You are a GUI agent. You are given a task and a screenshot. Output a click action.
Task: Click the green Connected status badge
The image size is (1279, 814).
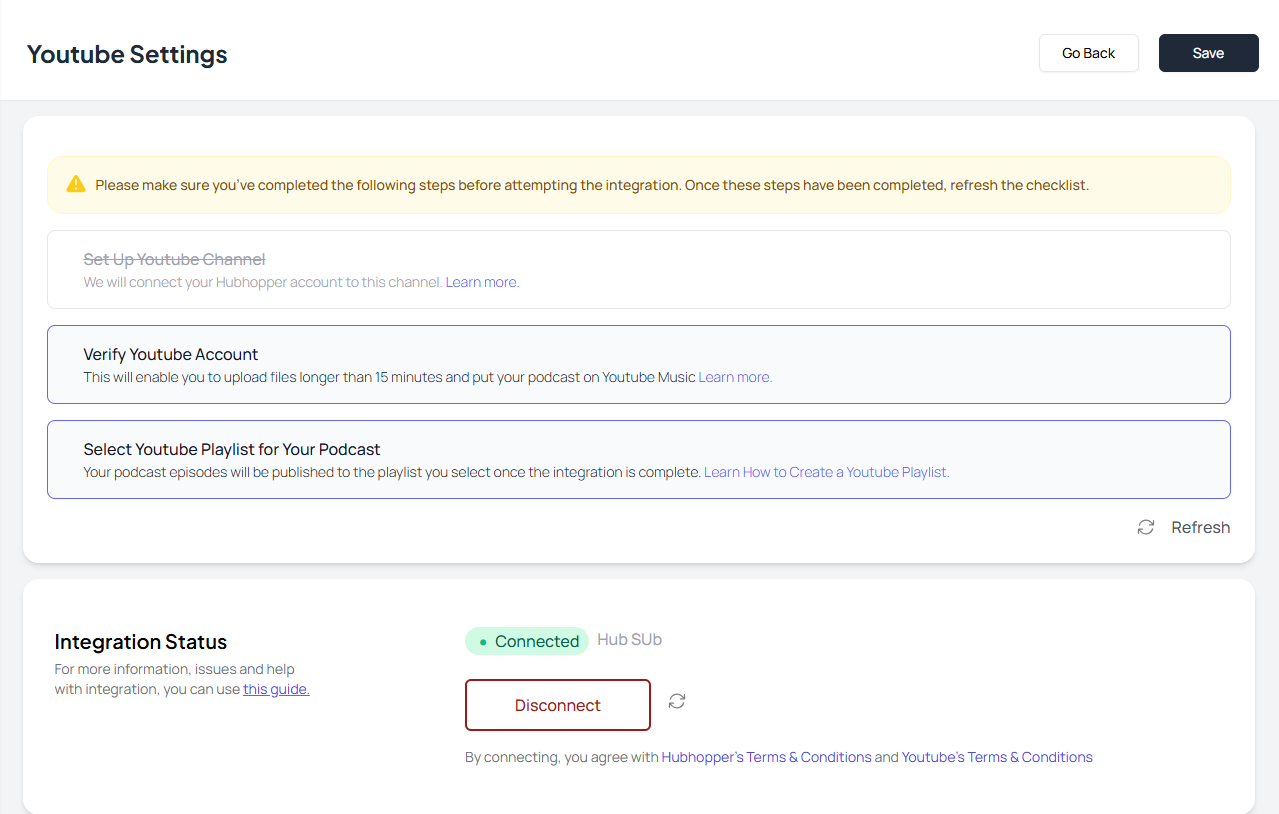click(527, 641)
